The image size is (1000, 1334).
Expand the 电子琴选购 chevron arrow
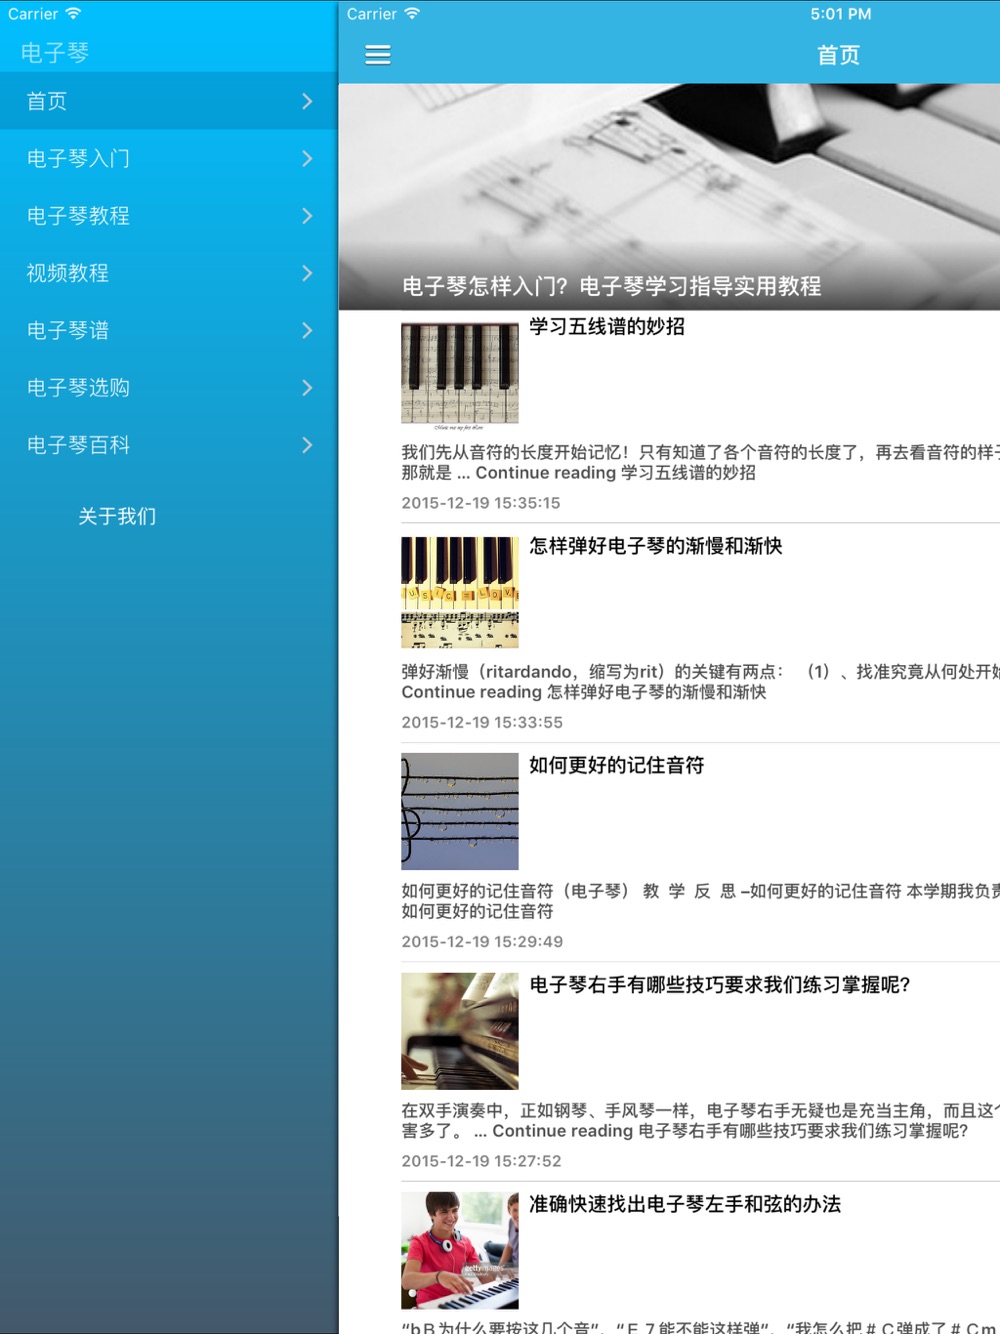[307, 388]
